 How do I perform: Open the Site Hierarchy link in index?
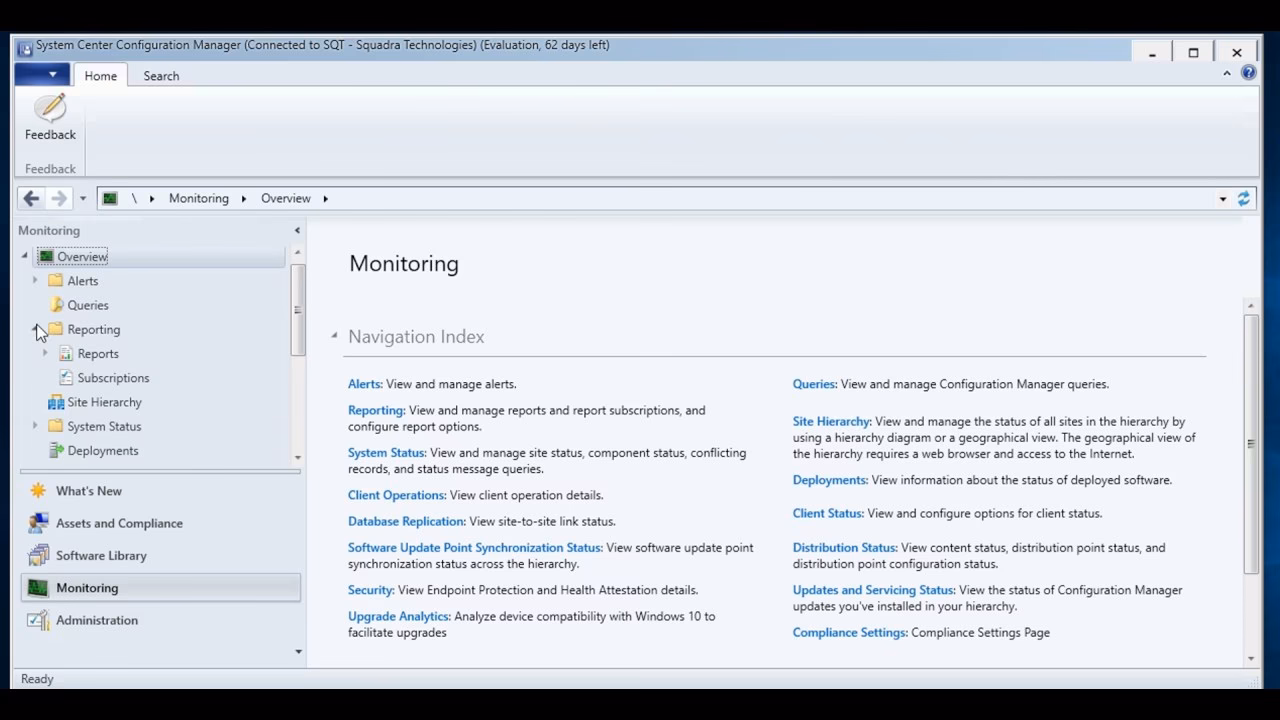pyautogui.click(x=832, y=422)
